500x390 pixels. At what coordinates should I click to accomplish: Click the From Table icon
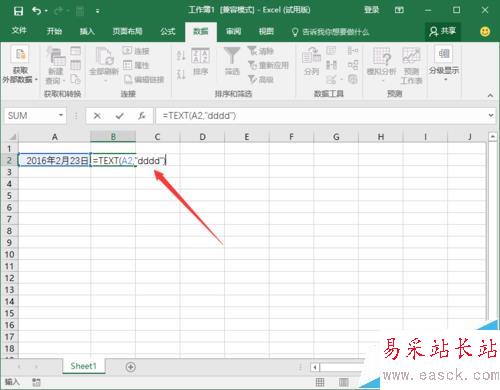pyautogui.click(x=76, y=65)
